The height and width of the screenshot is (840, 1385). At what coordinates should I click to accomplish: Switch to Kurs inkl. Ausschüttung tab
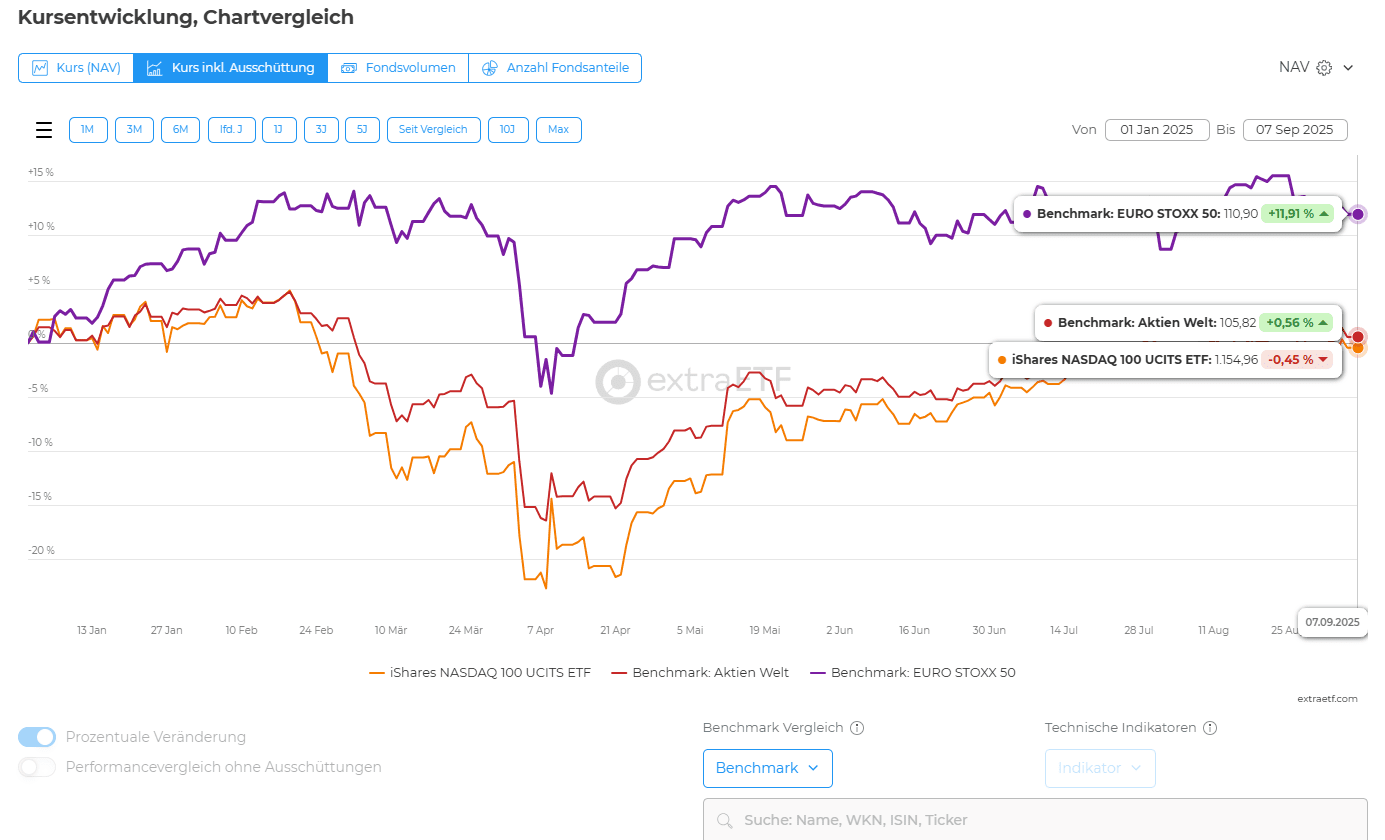click(x=231, y=68)
